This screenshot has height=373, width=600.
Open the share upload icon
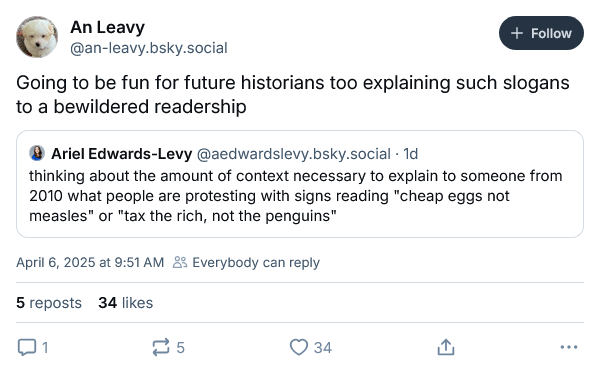click(446, 347)
